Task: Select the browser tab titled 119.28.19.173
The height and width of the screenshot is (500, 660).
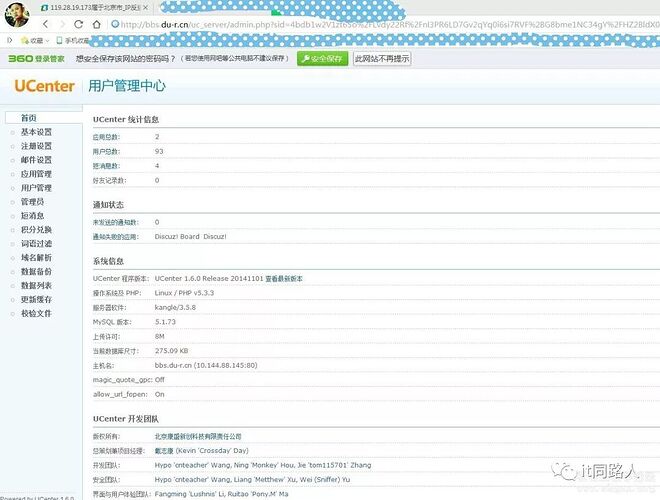Action: coord(92,6)
